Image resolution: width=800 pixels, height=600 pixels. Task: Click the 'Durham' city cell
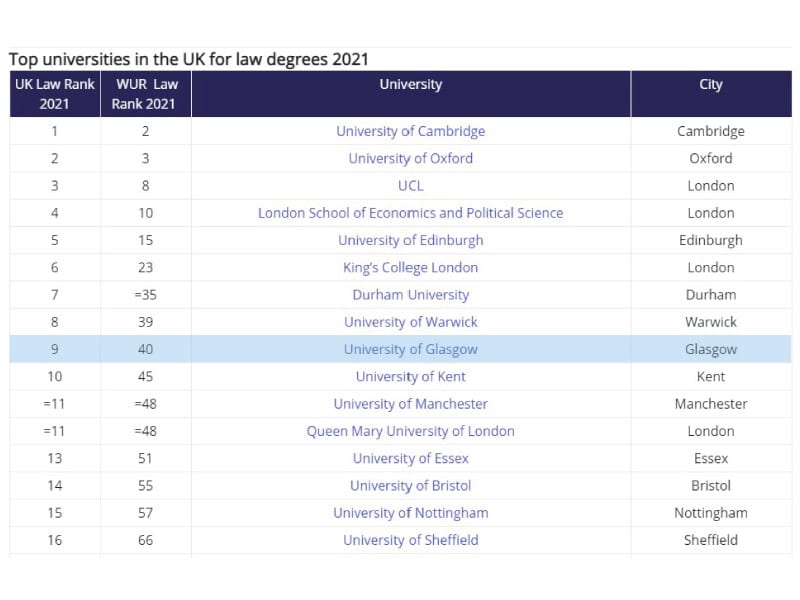pos(711,295)
